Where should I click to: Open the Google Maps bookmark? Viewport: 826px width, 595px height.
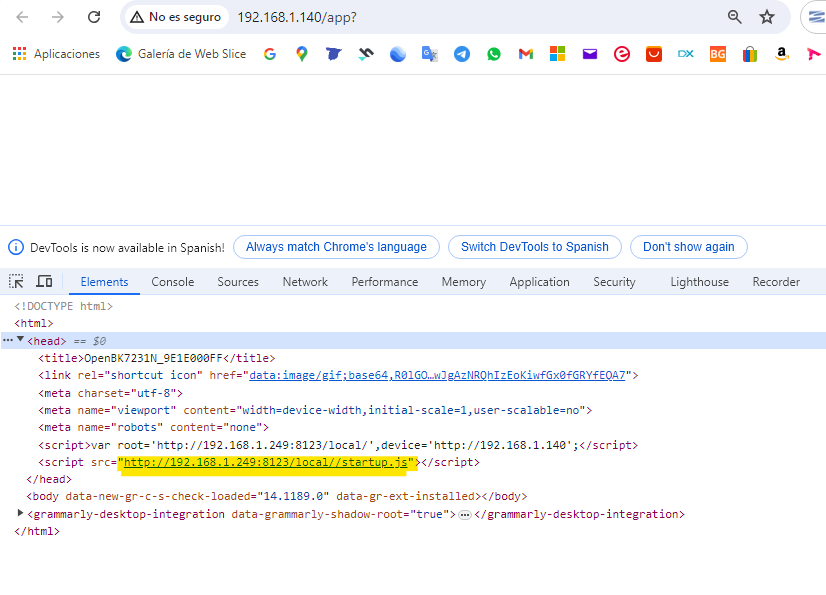(302, 54)
